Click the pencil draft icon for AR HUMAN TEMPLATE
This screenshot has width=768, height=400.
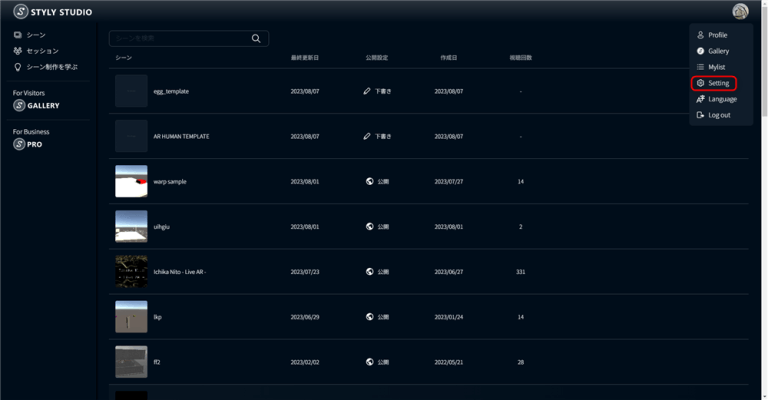pyautogui.click(x=367, y=136)
